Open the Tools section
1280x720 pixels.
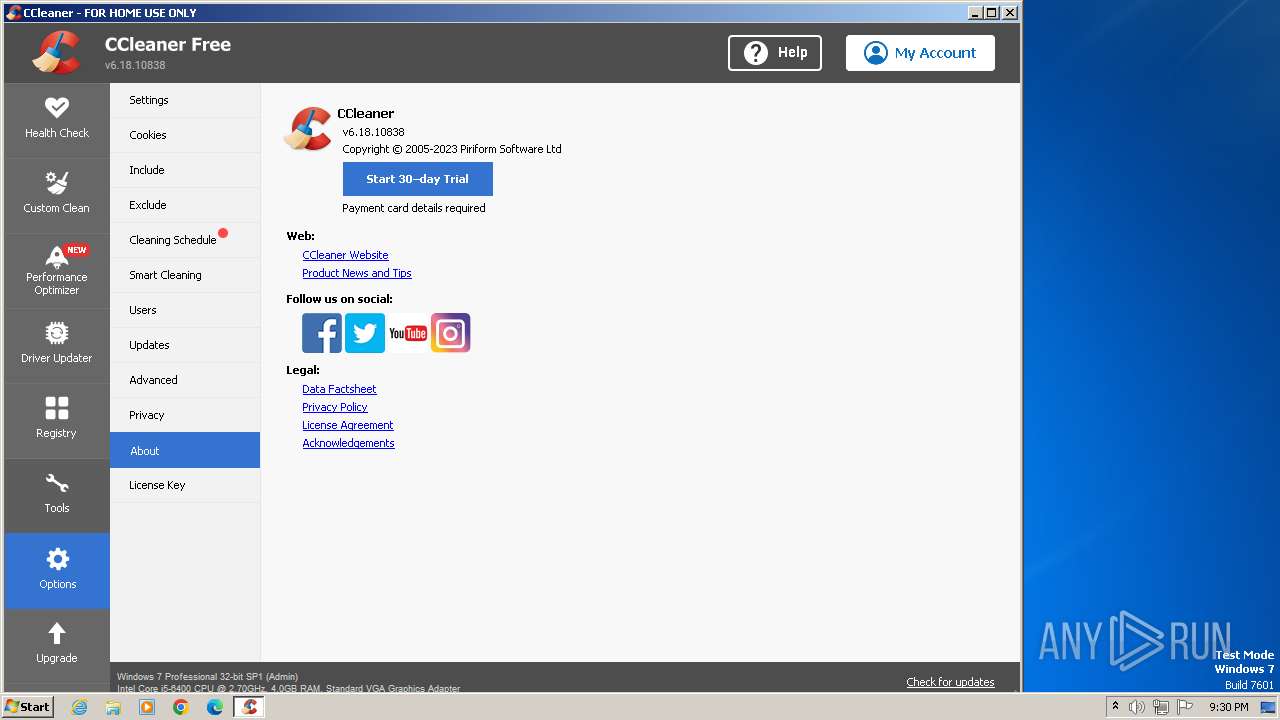[x=57, y=495]
